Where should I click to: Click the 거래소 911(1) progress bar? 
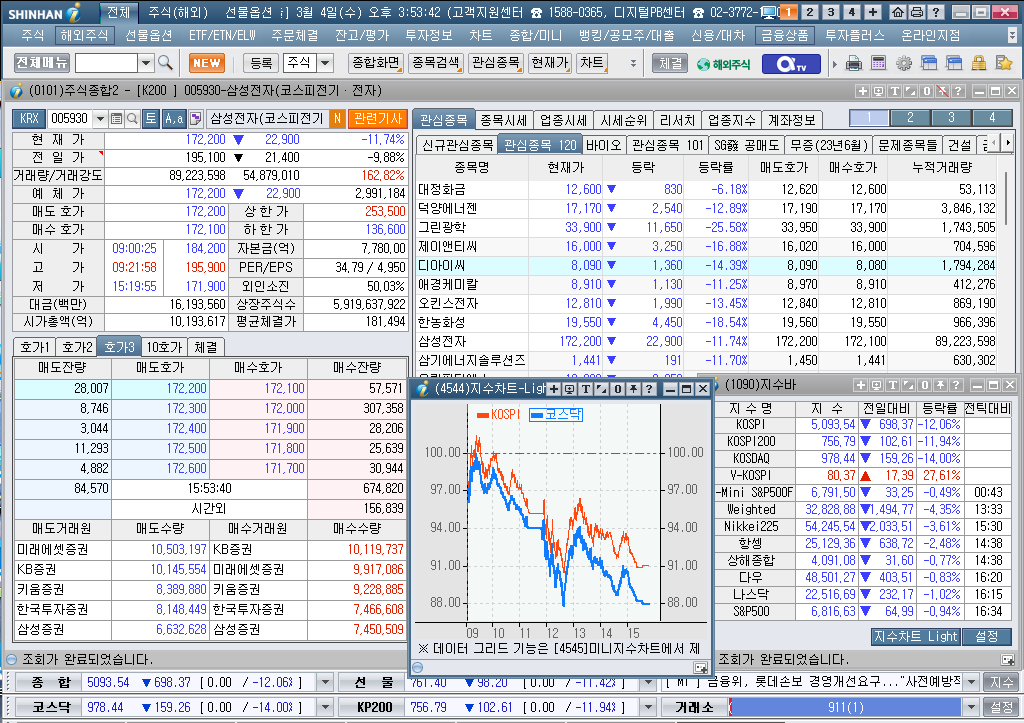click(845, 707)
